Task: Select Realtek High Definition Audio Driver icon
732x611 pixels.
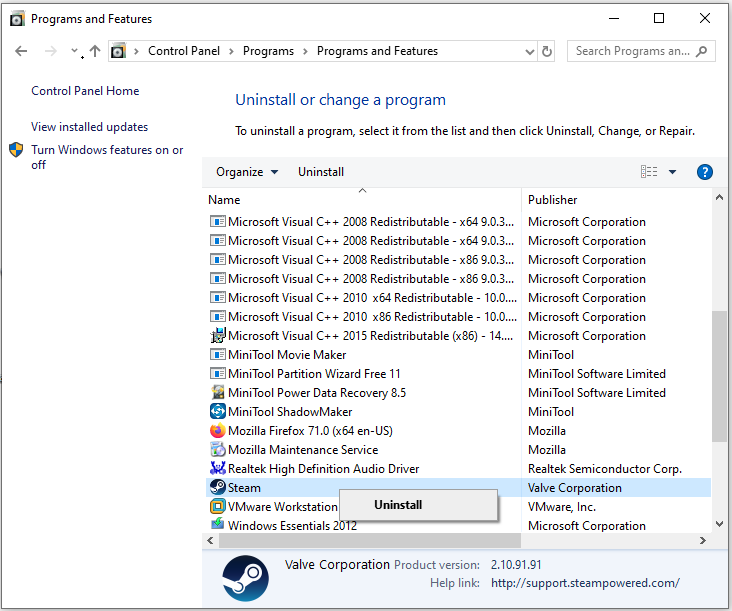Action: pos(218,468)
